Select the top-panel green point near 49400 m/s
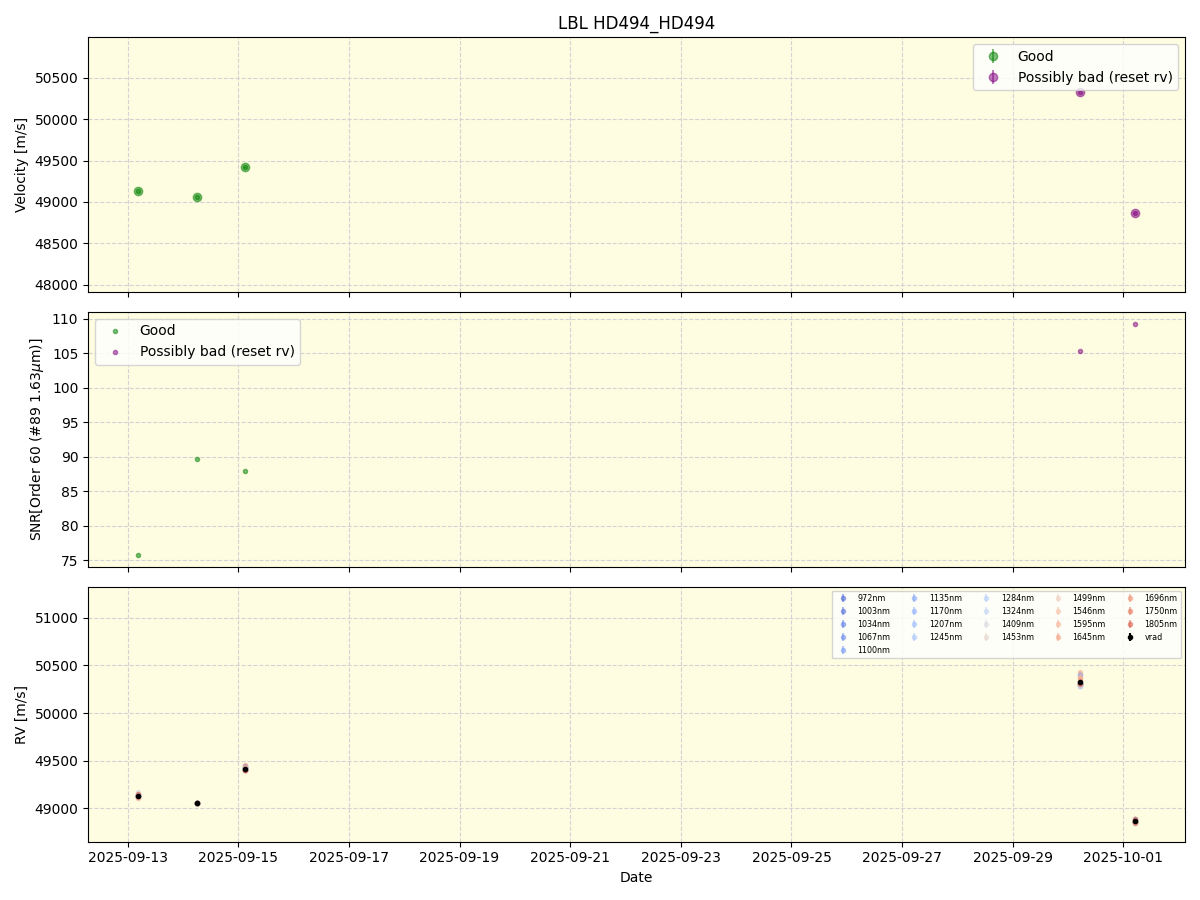The height and width of the screenshot is (900, 1200). point(245,167)
